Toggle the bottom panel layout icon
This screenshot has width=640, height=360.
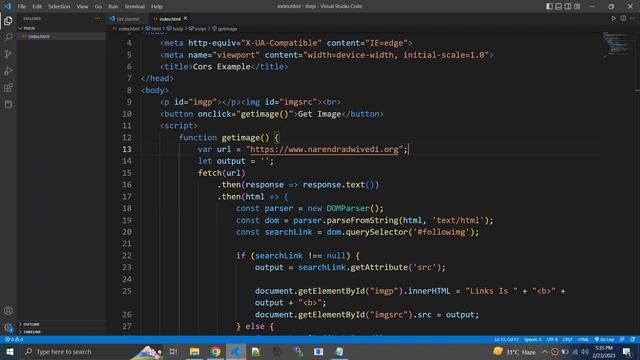point(559,6)
